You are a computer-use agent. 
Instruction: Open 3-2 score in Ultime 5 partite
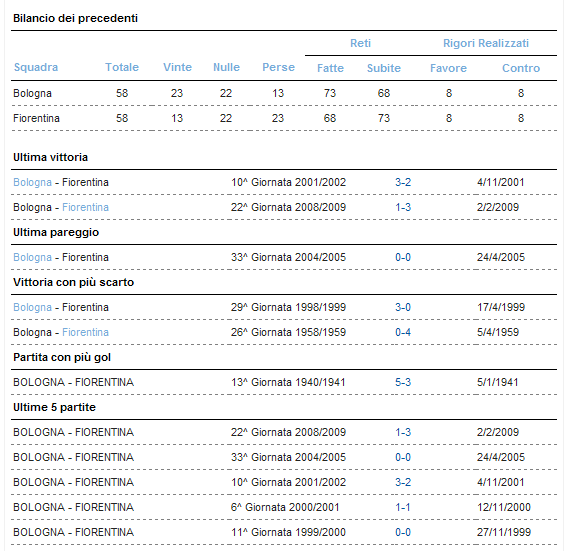pos(403,482)
